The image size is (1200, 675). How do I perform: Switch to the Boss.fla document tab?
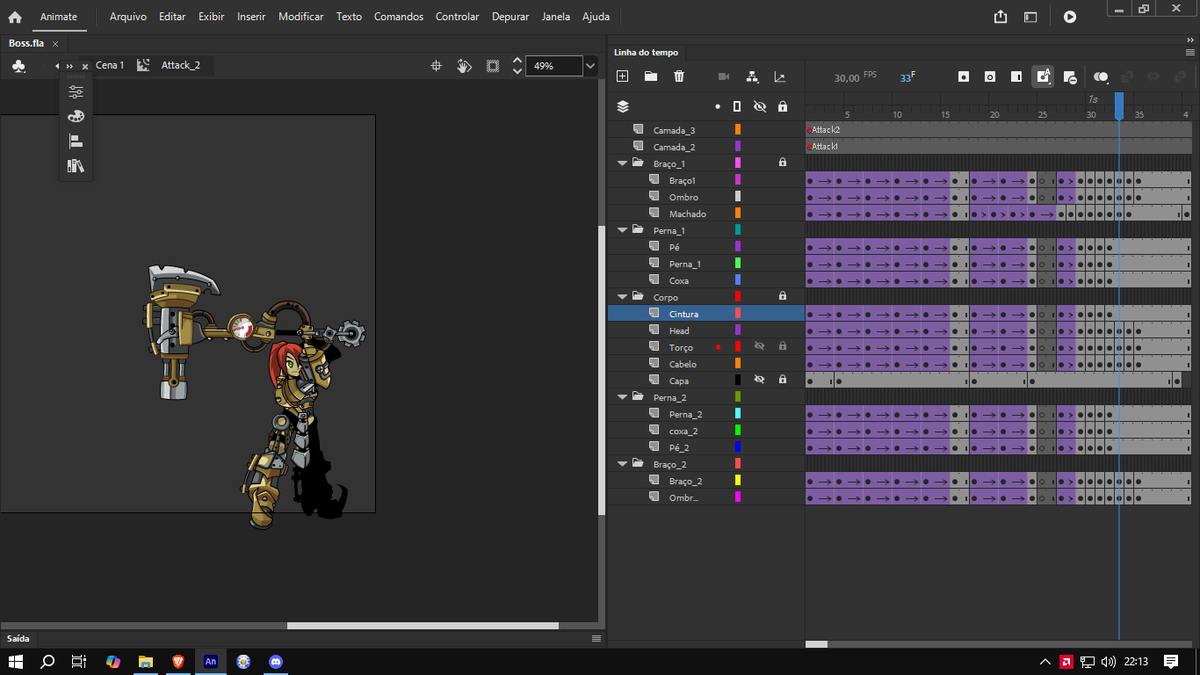tap(26, 44)
